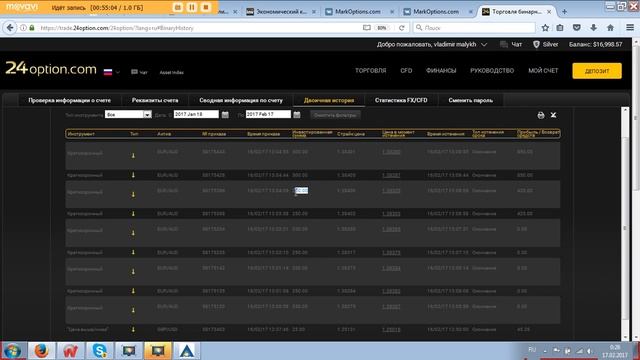Expand the language chevron next to the flag
This screenshot has width=640, height=360.
(x=118, y=72)
